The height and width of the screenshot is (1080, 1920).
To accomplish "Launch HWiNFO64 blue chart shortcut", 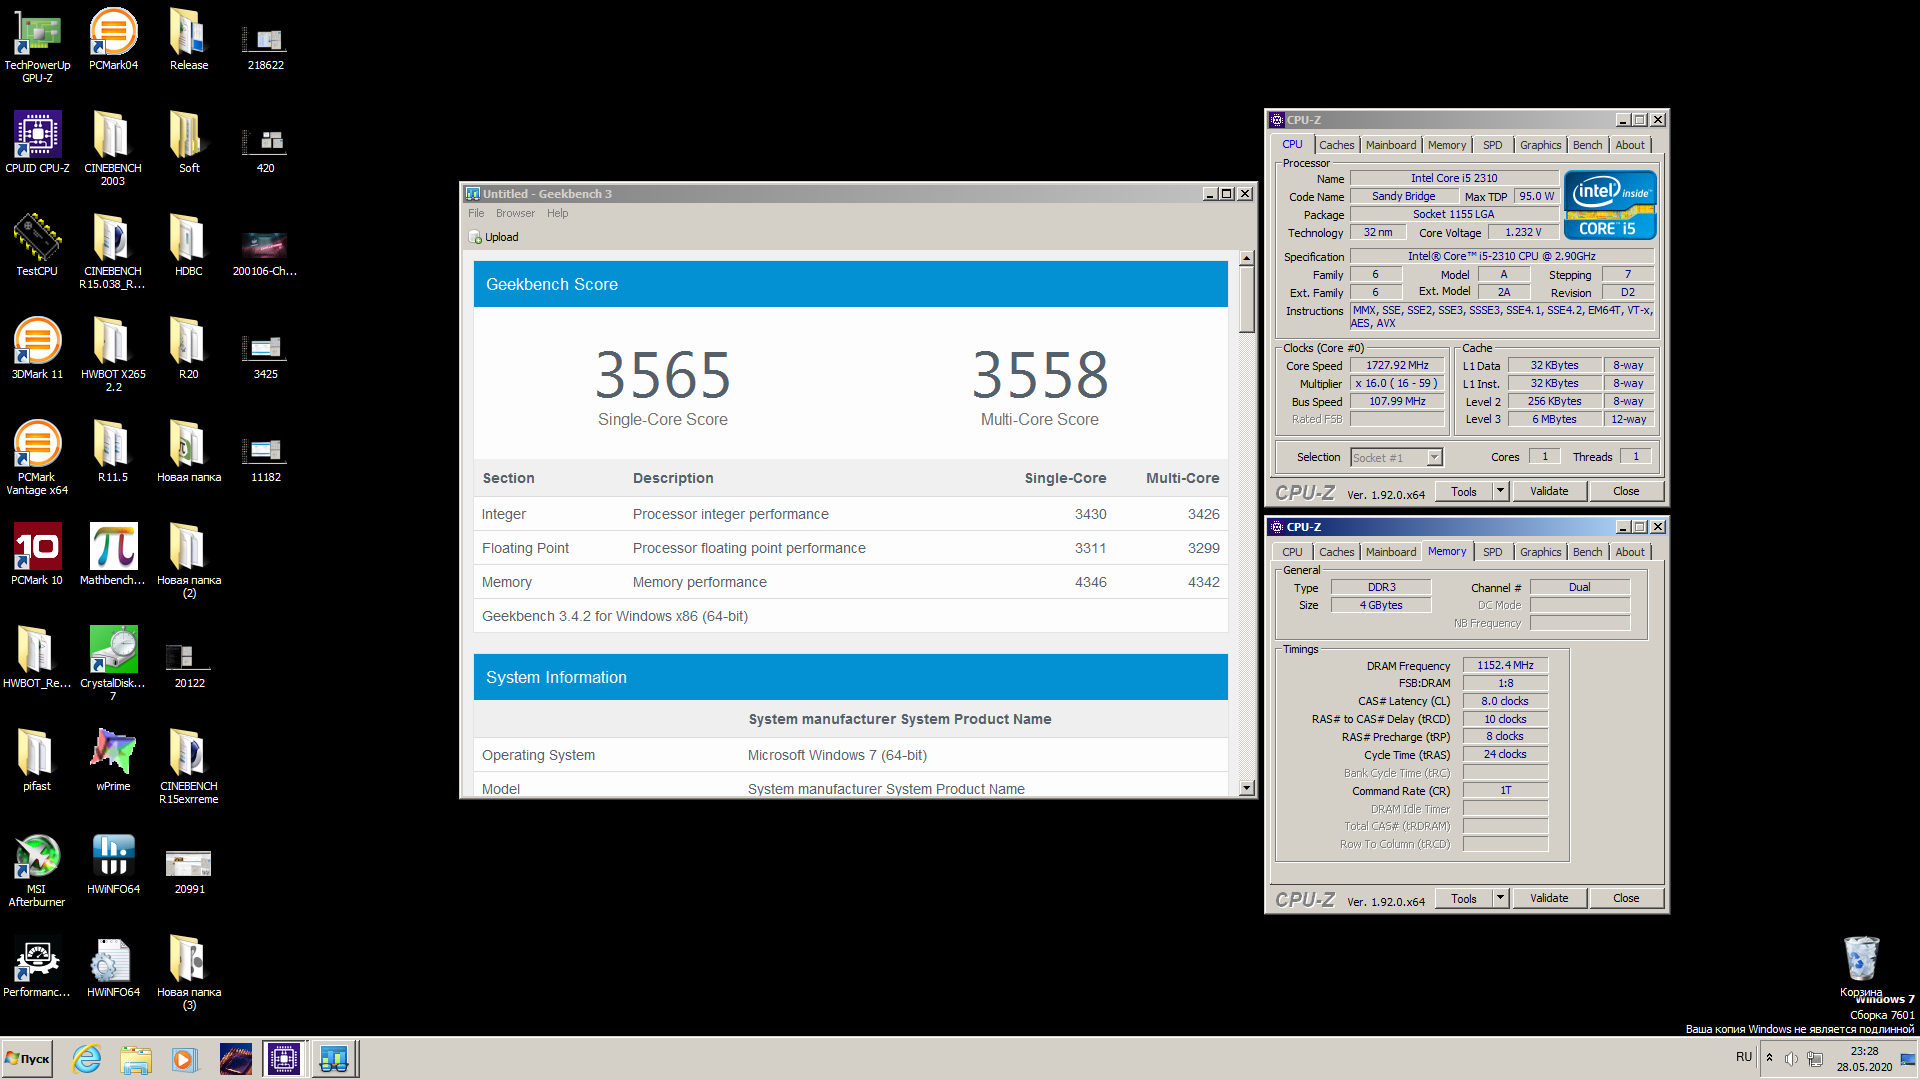I will pyautogui.click(x=113, y=864).
